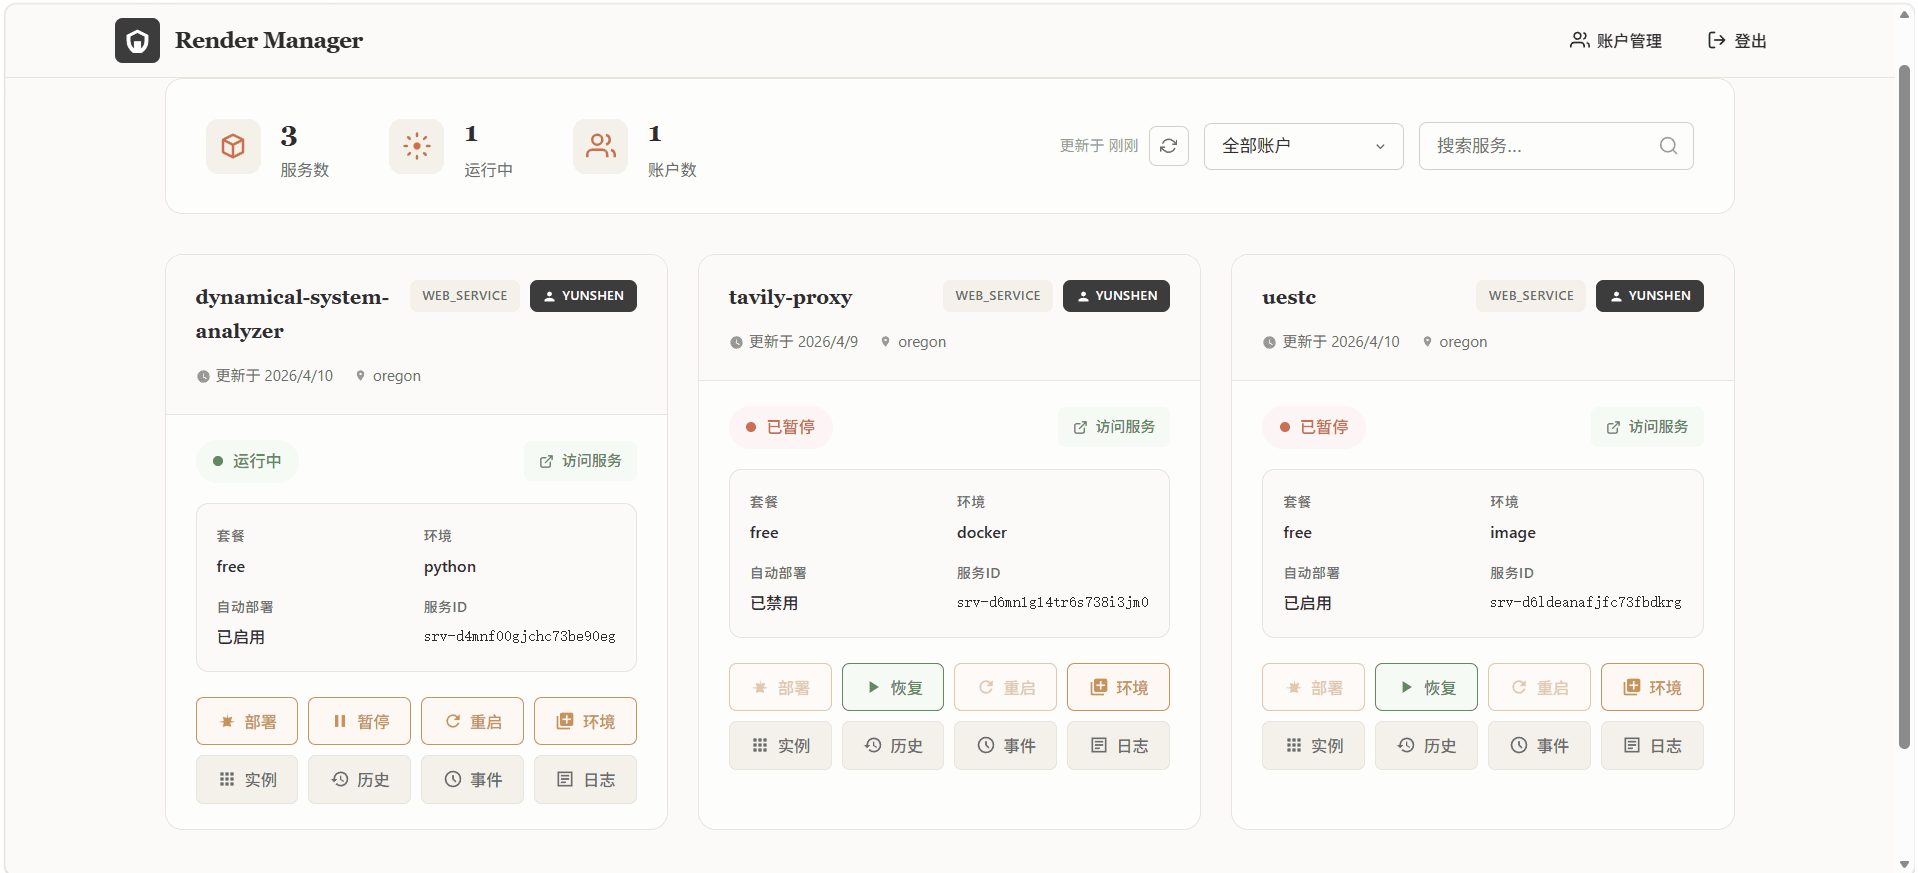Image resolution: width=1918 pixels, height=873 pixels.
Task: Click 恢复 to resume tavily-proxy
Action: (x=893, y=687)
